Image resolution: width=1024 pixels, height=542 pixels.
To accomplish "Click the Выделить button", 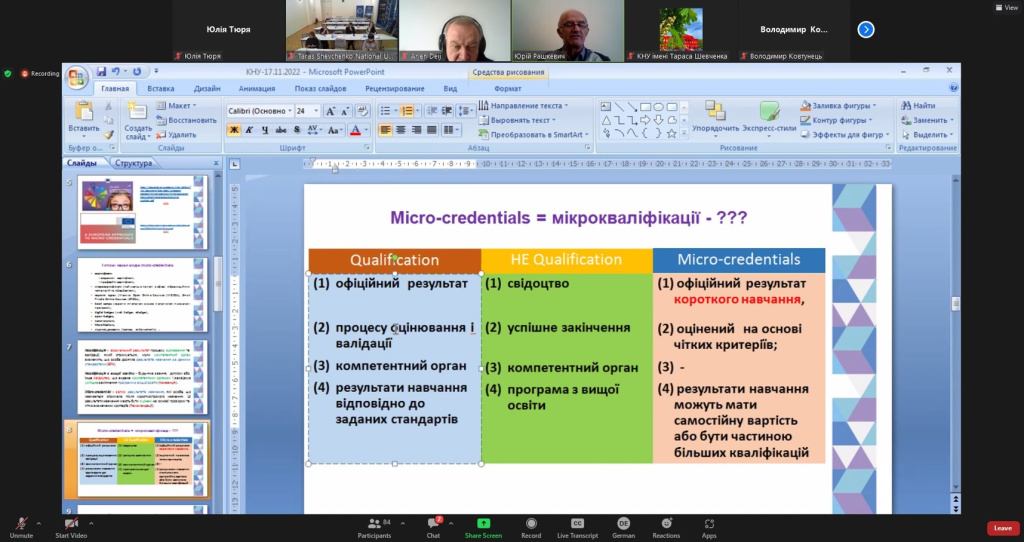I will [x=927, y=135].
